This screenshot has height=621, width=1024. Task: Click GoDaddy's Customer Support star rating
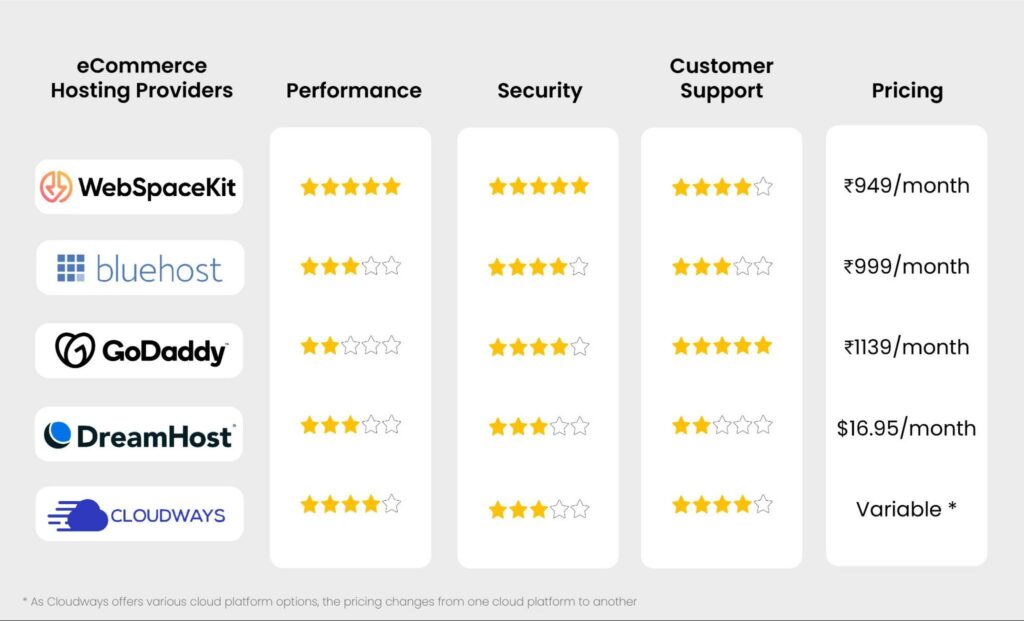coord(722,346)
